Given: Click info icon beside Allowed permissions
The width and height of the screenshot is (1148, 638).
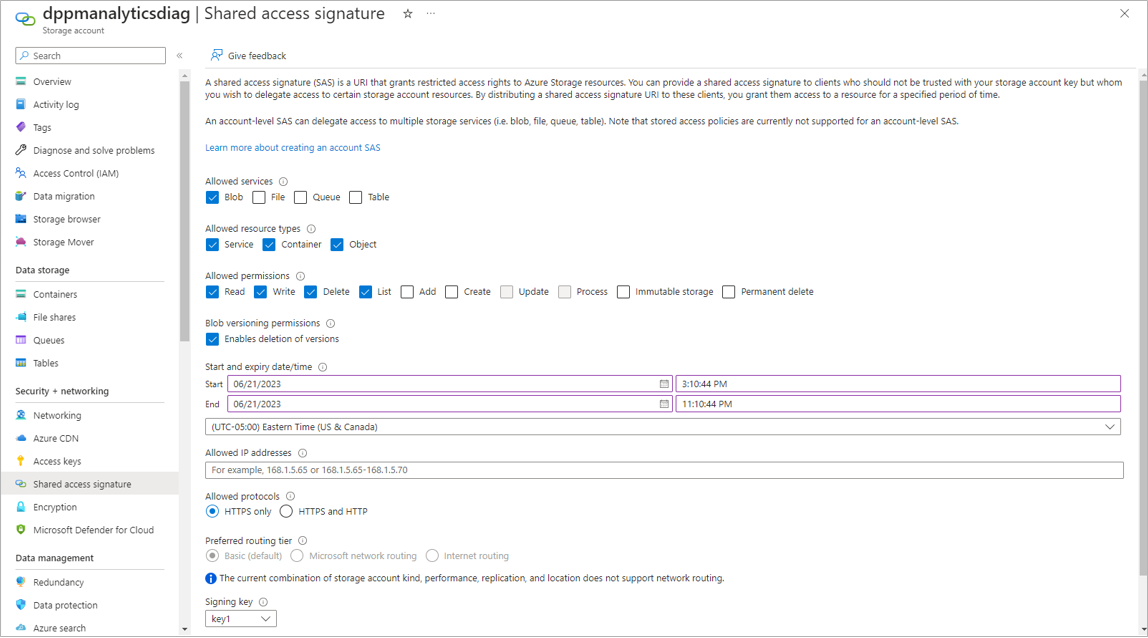Looking at the screenshot, I should [x=300, y=276].
